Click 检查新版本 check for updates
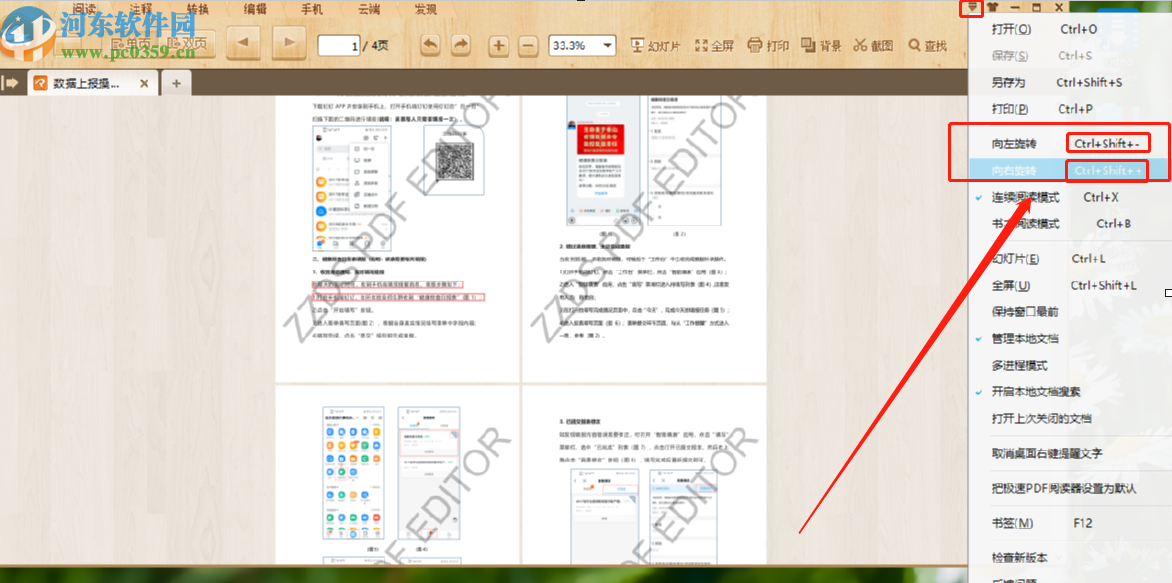 point(1019,558)
